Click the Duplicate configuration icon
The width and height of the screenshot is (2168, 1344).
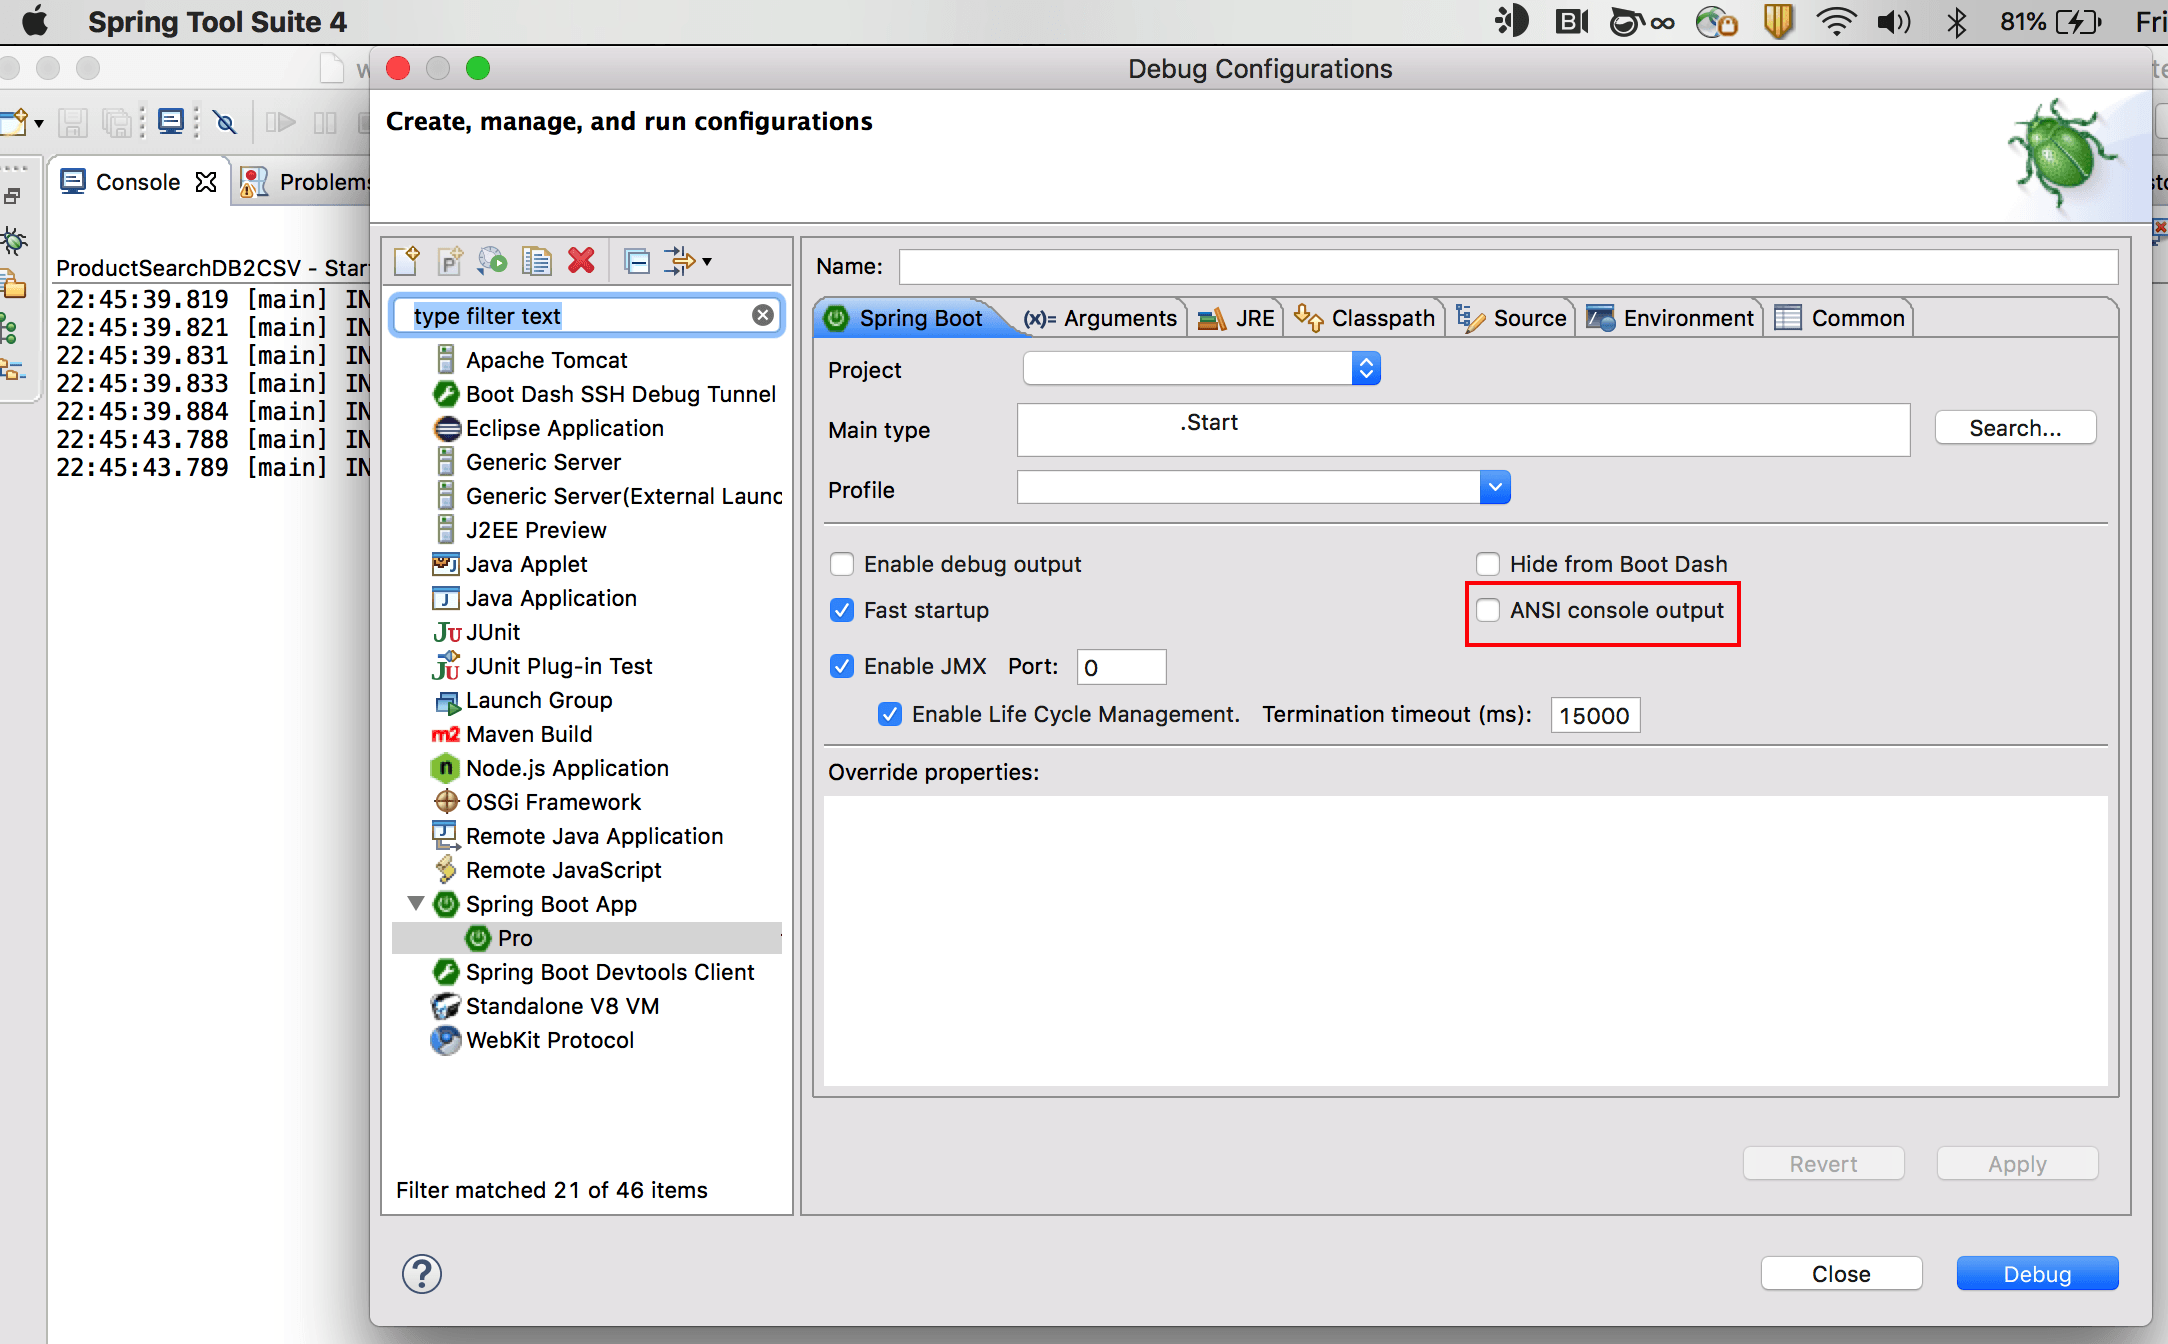(537, 261)
